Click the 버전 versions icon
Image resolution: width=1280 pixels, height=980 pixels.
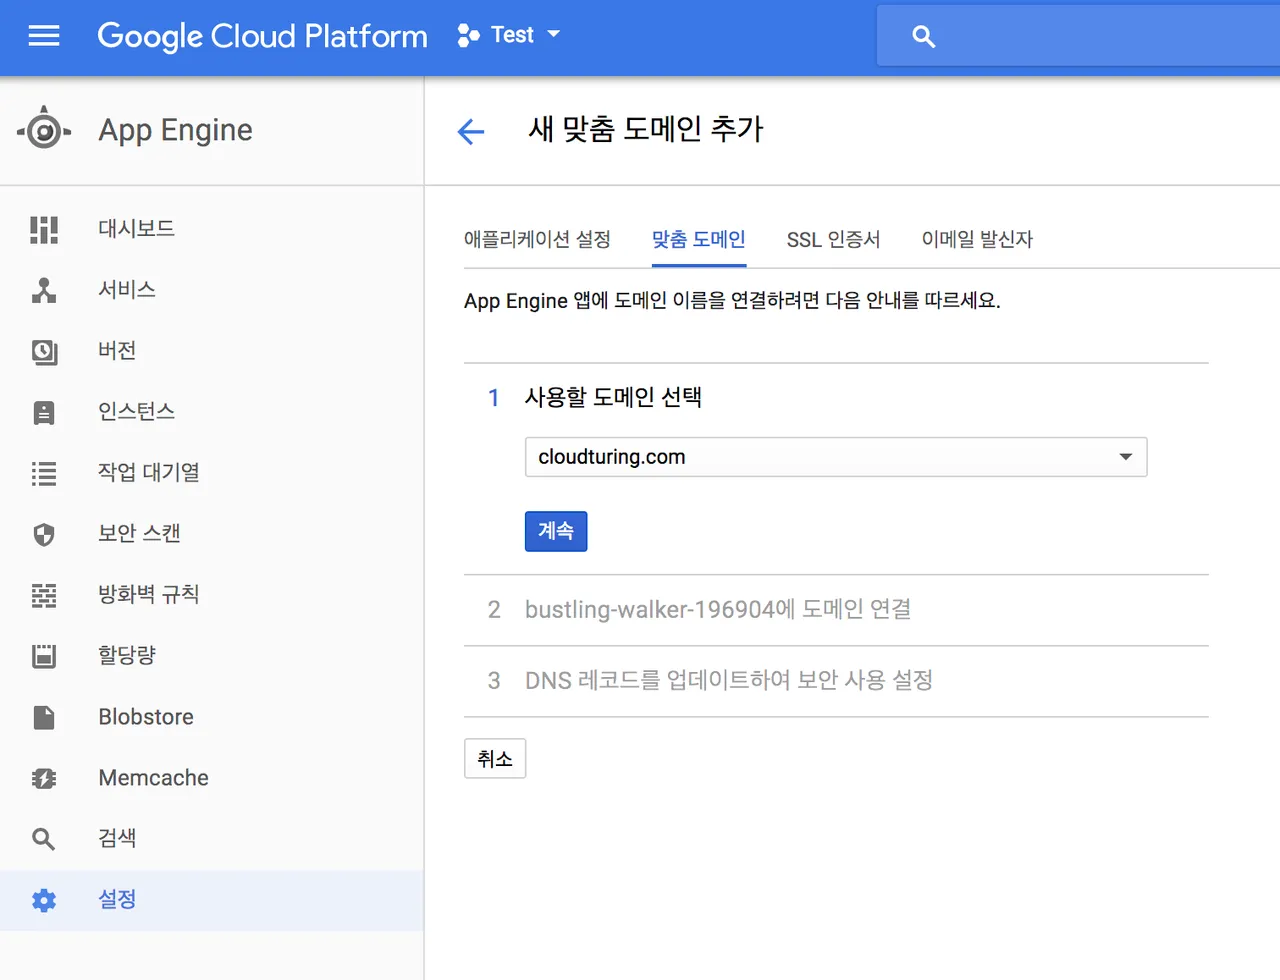(44, 351)
